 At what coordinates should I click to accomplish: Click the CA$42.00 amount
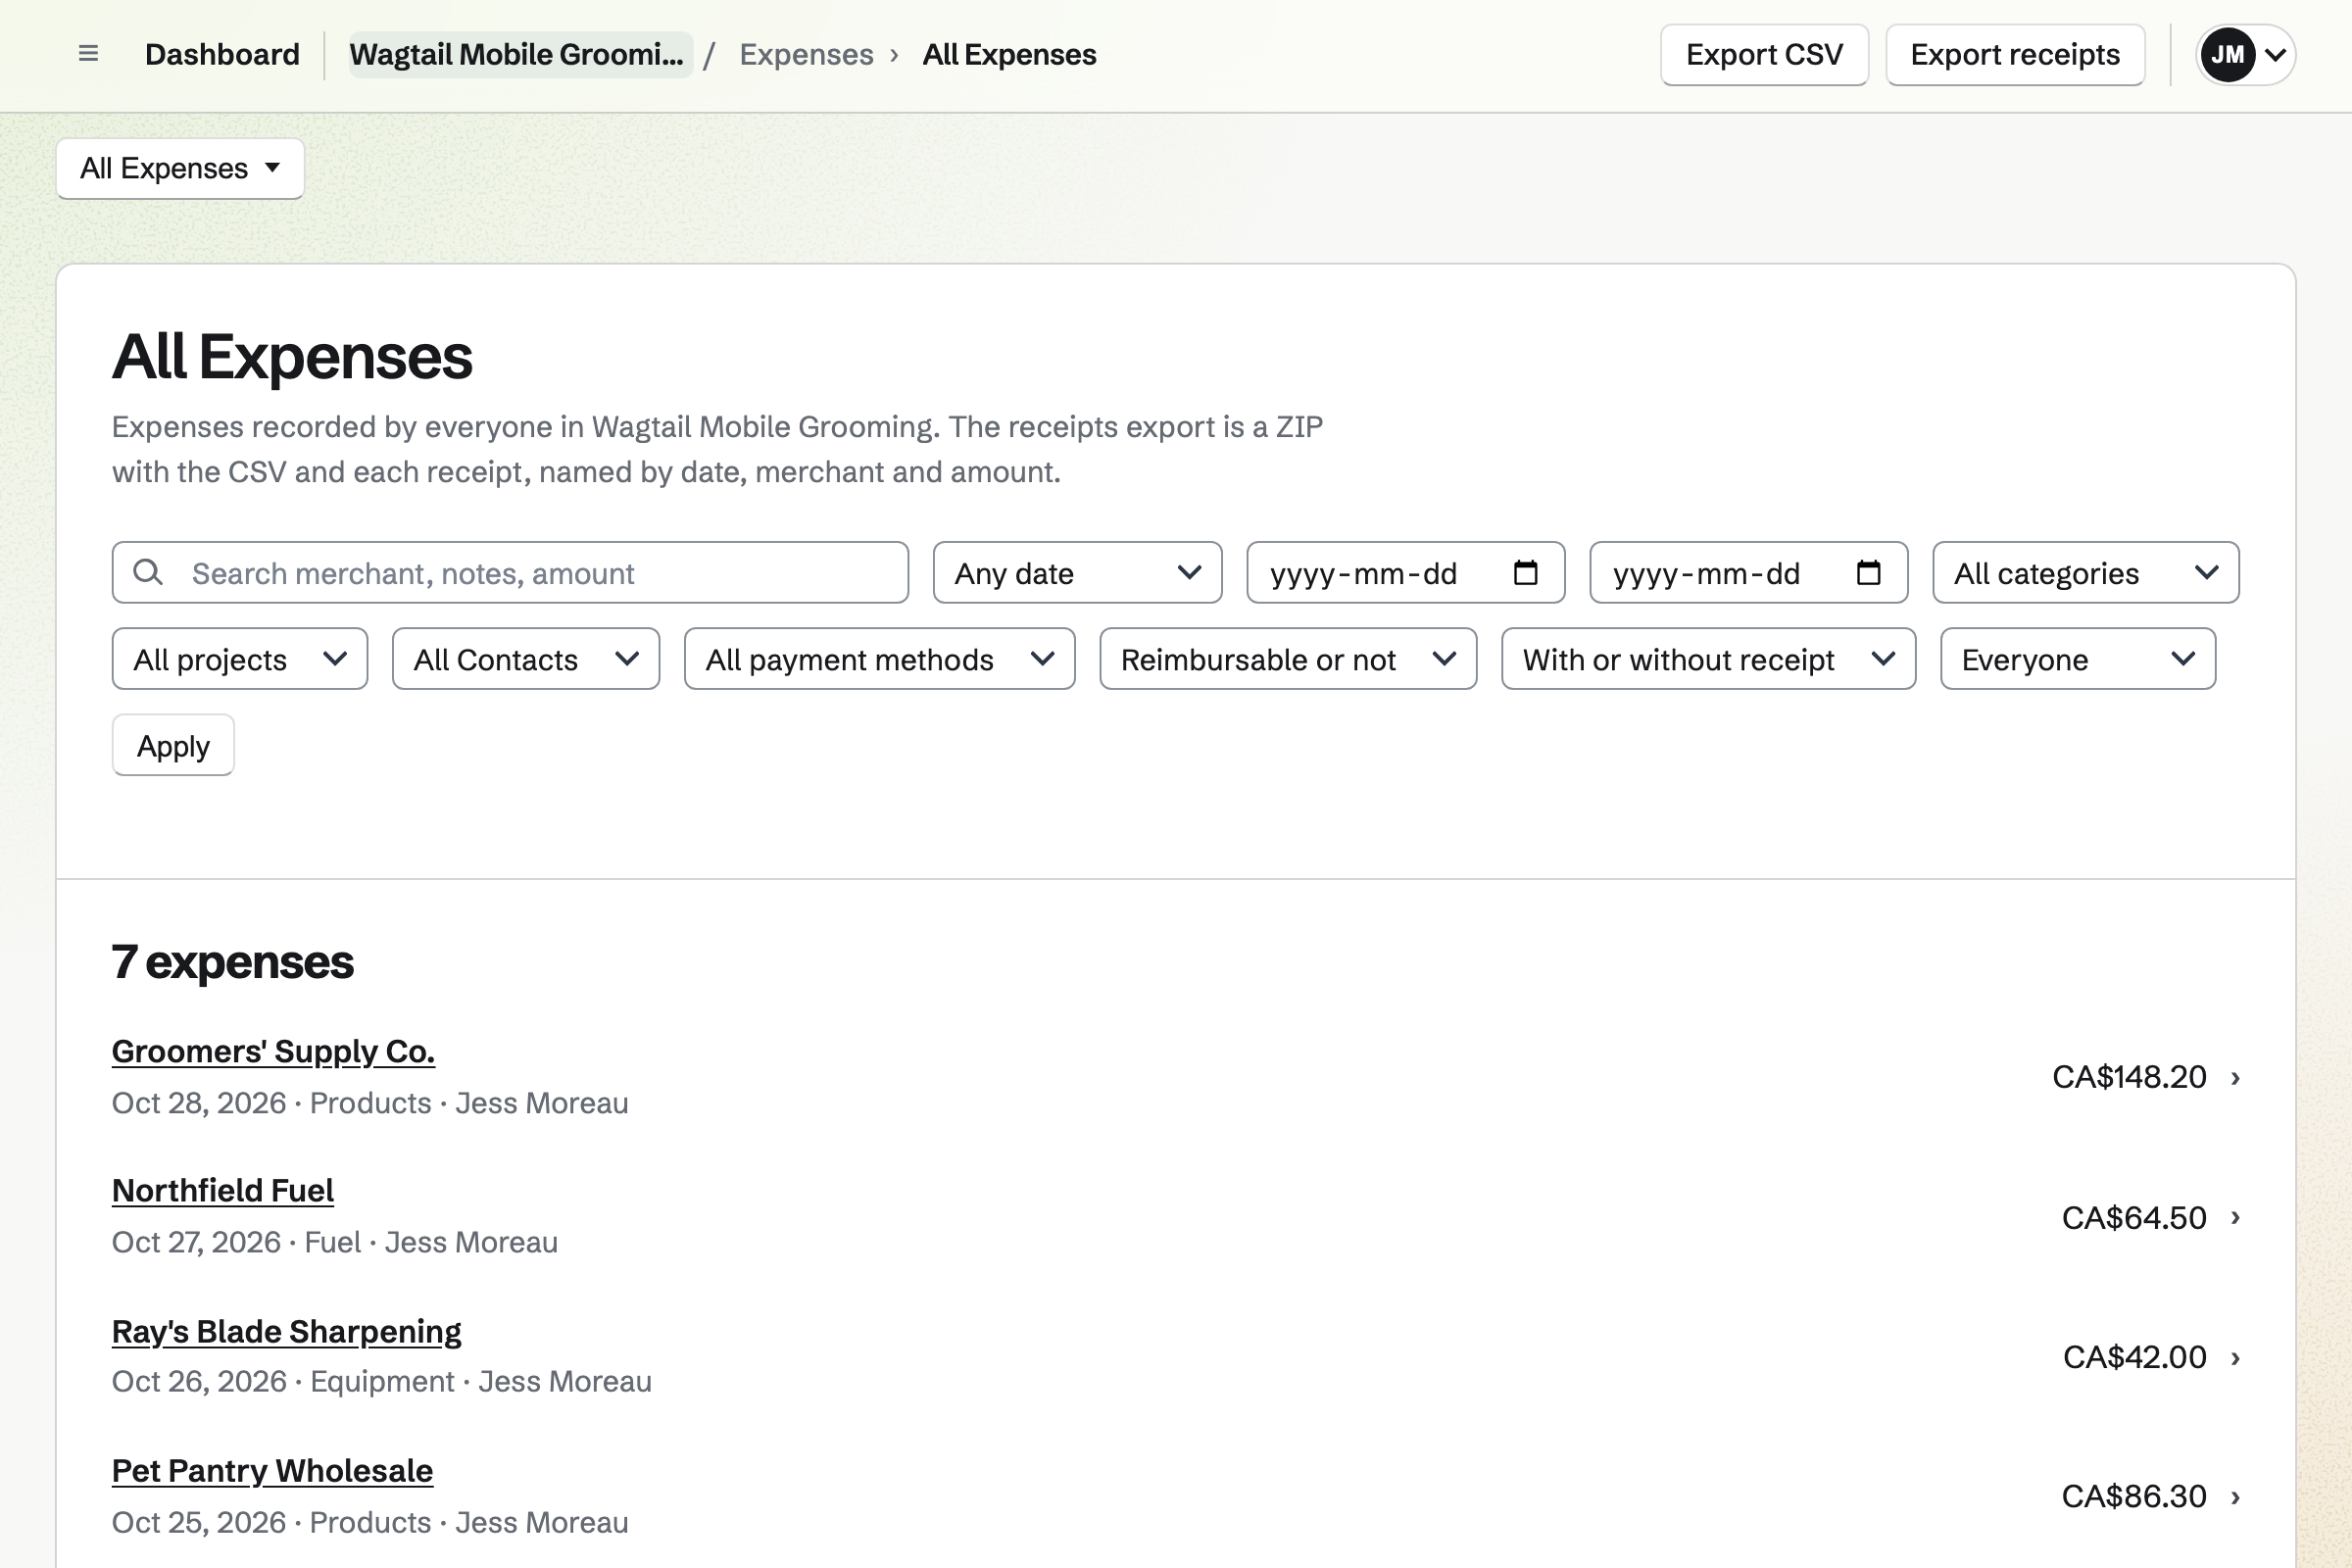(x=2135, y=1357)
